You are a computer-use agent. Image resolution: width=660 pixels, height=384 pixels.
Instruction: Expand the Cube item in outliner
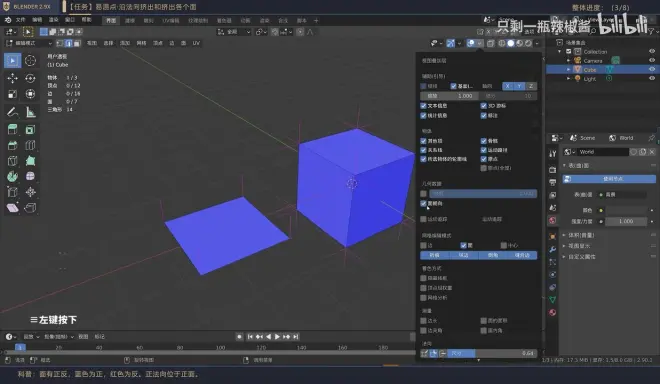pyautogui.click(x=569, y=69)
